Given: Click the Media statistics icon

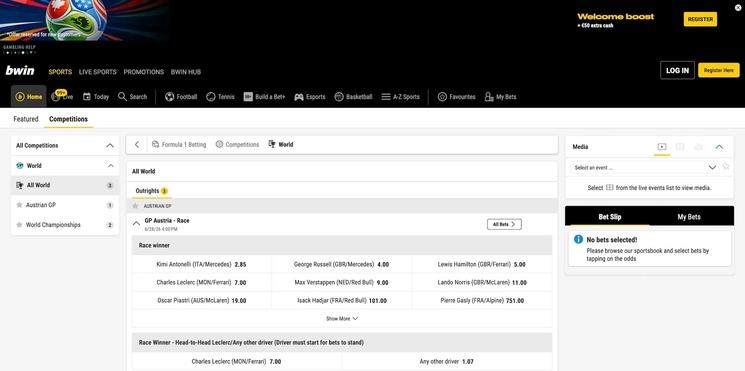Looking at the screenshot, I should pos(698,147).
